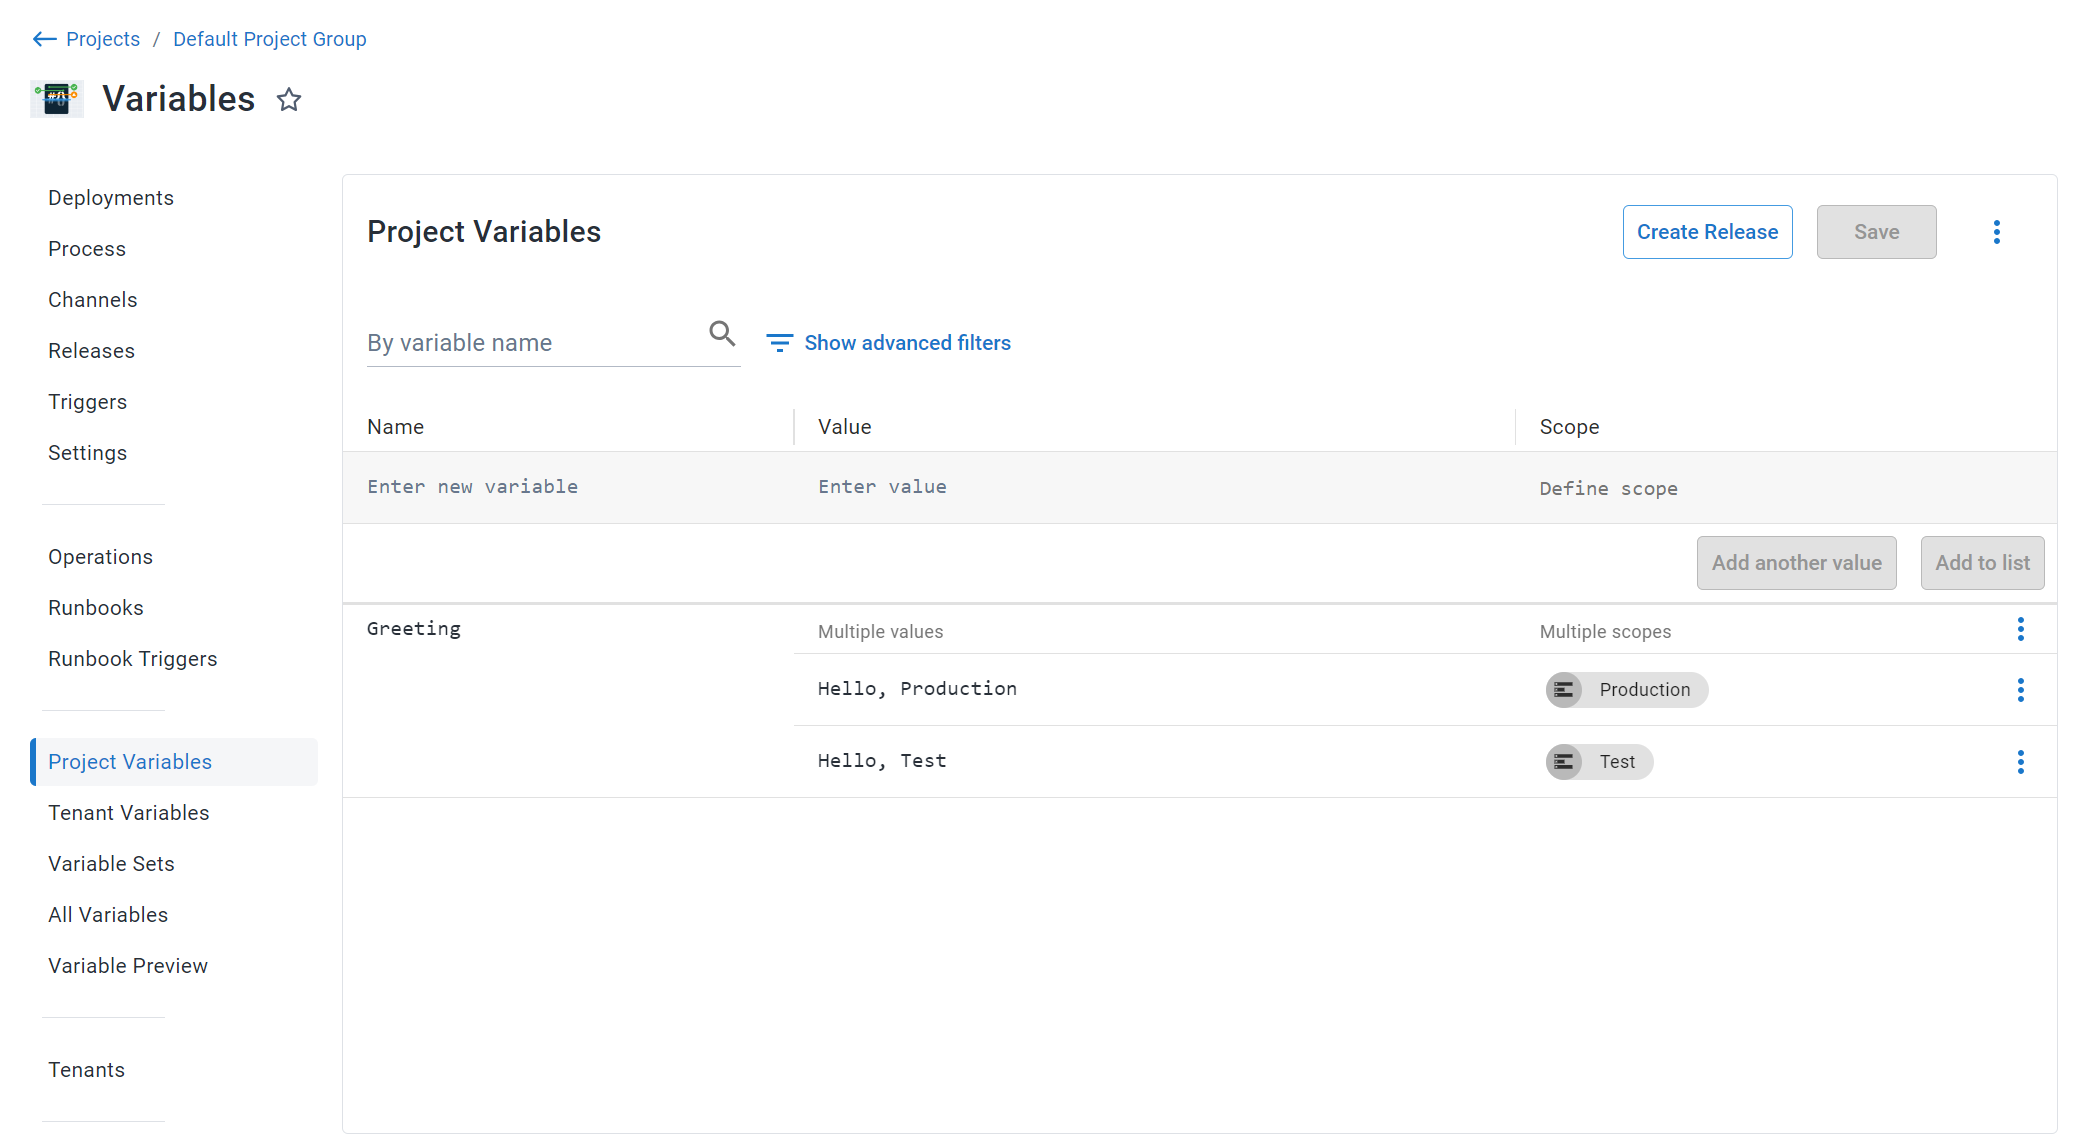2087x1142 pixels.
Task: Navigate to Tenant Variables section
Action: (129, 813)
